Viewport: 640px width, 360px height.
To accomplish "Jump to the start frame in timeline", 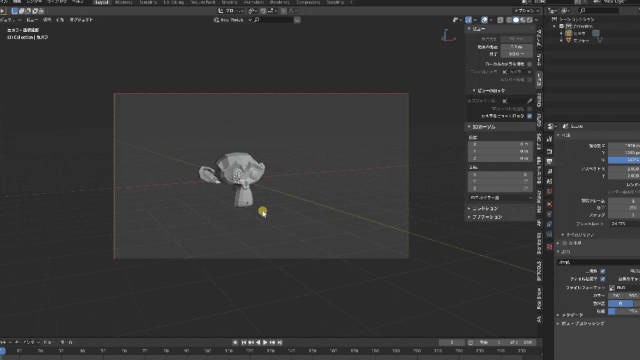I will tap(244, 342).
